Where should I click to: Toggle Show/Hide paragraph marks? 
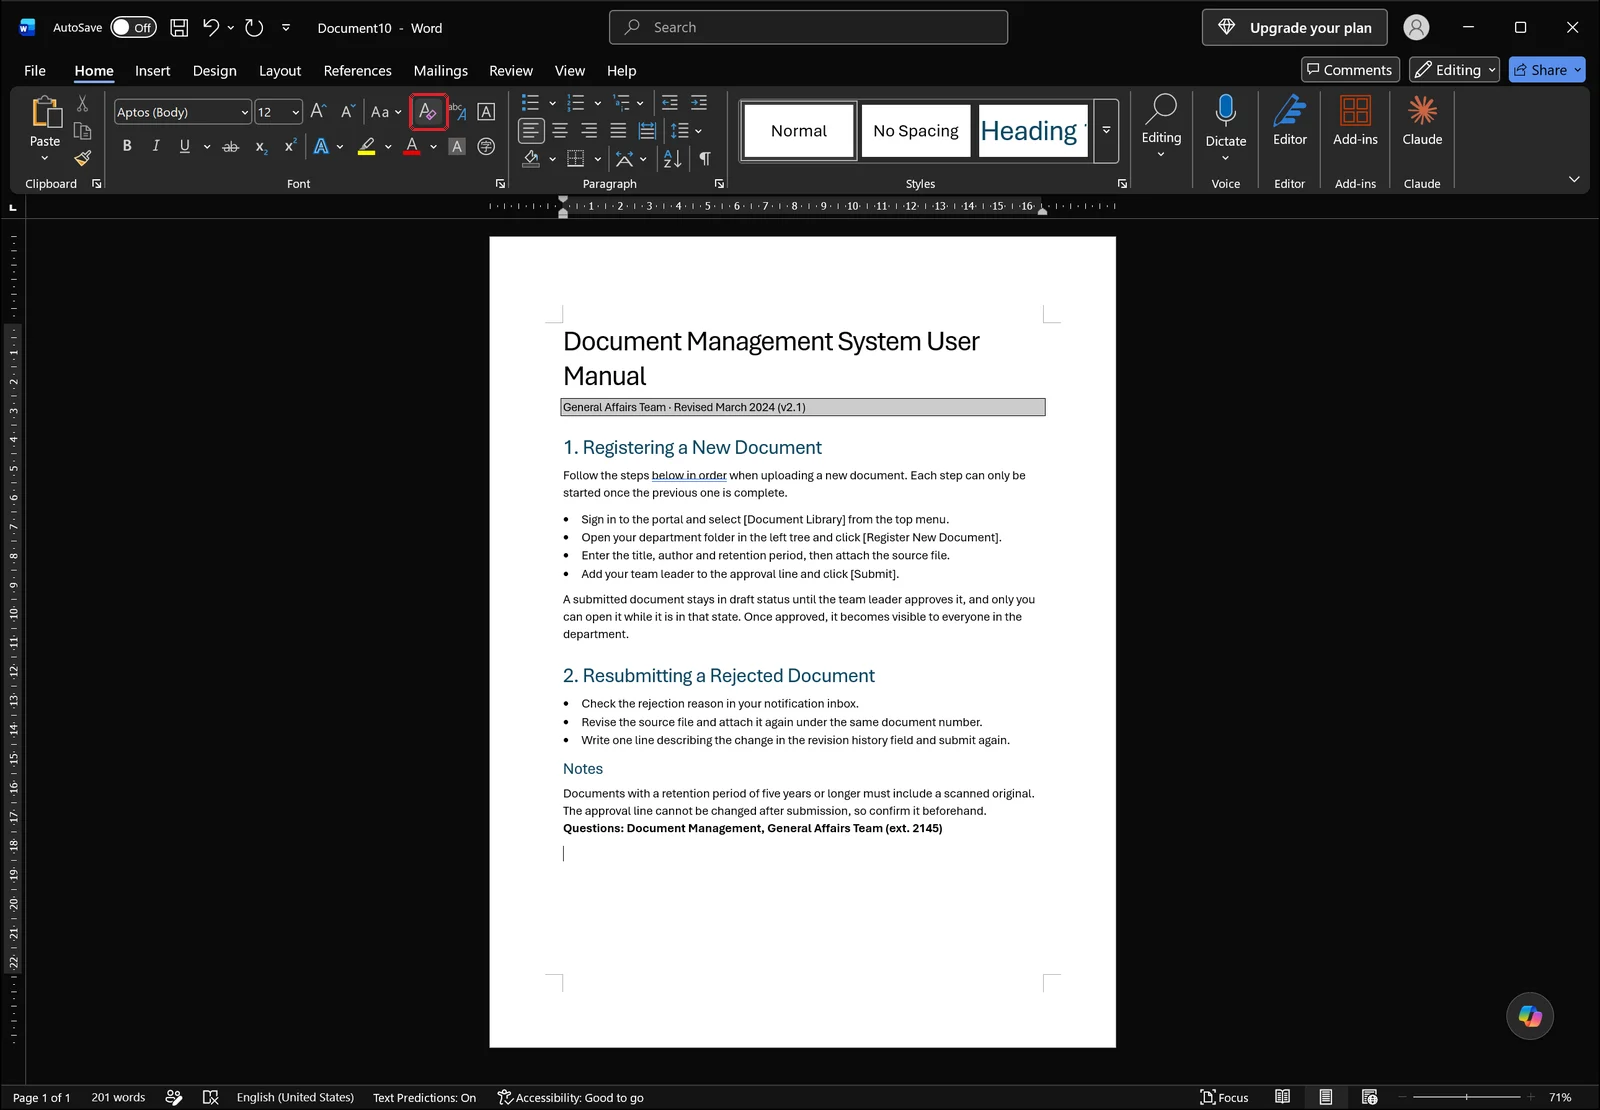point(705,158)
